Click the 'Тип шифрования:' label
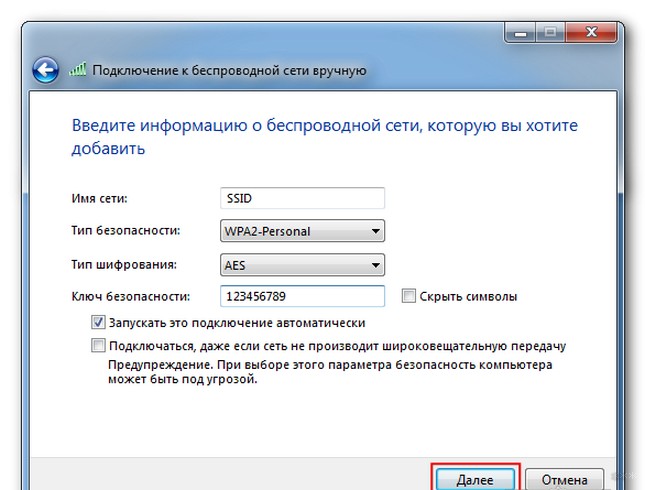The image size is (645, 490). coord(124,264)
